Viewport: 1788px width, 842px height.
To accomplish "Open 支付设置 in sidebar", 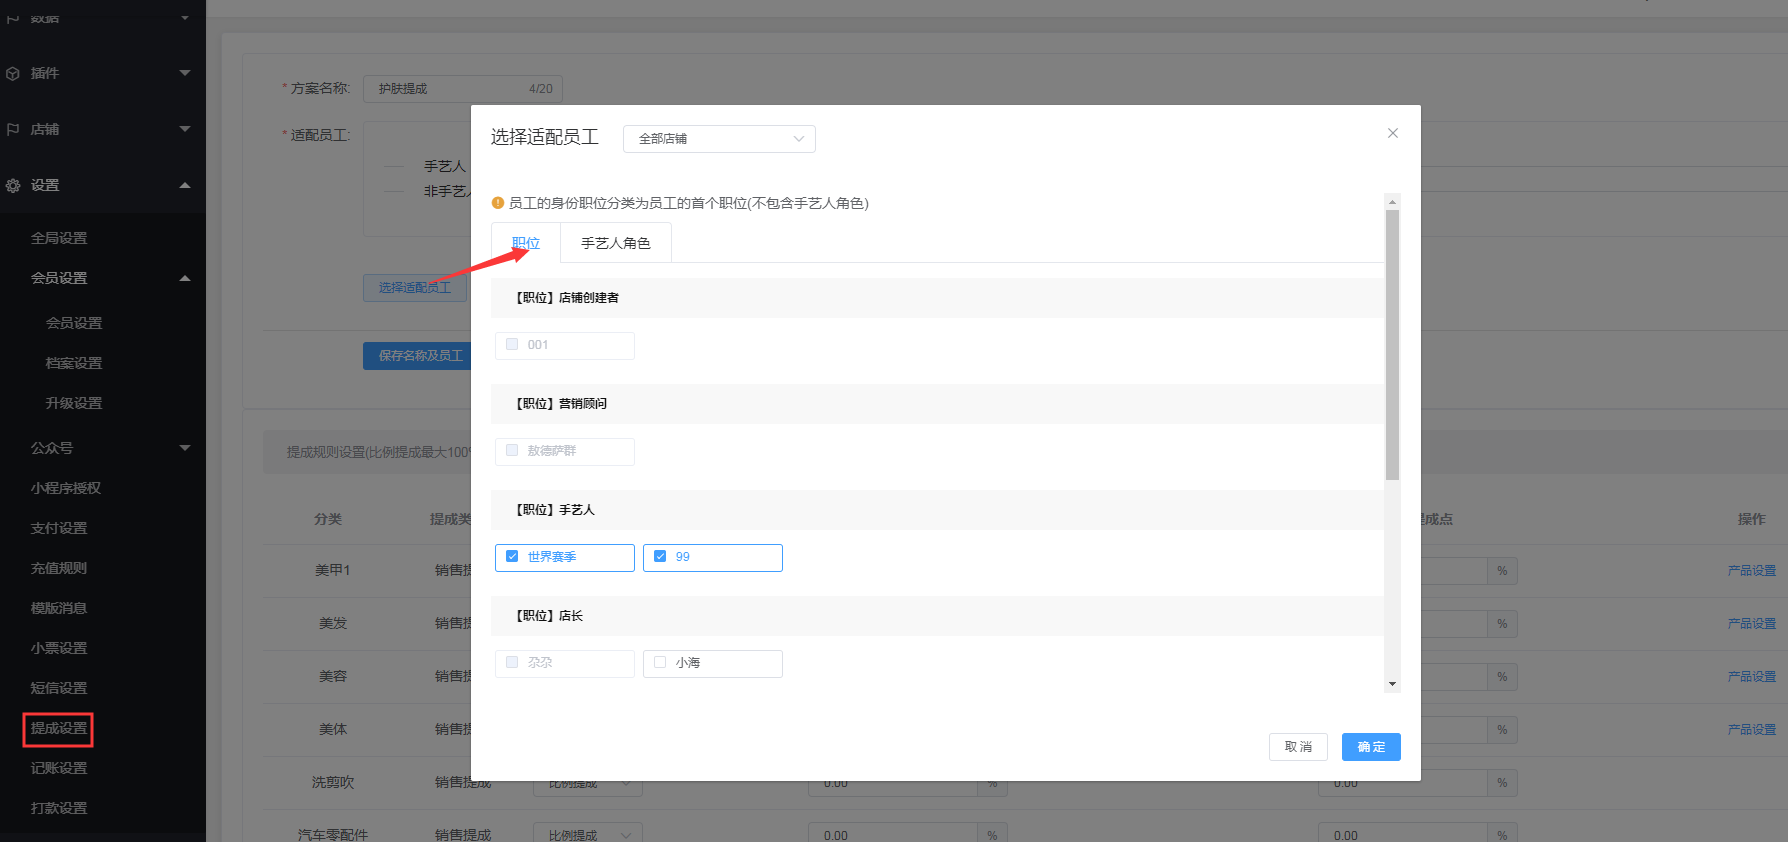I will pos(59,528).
